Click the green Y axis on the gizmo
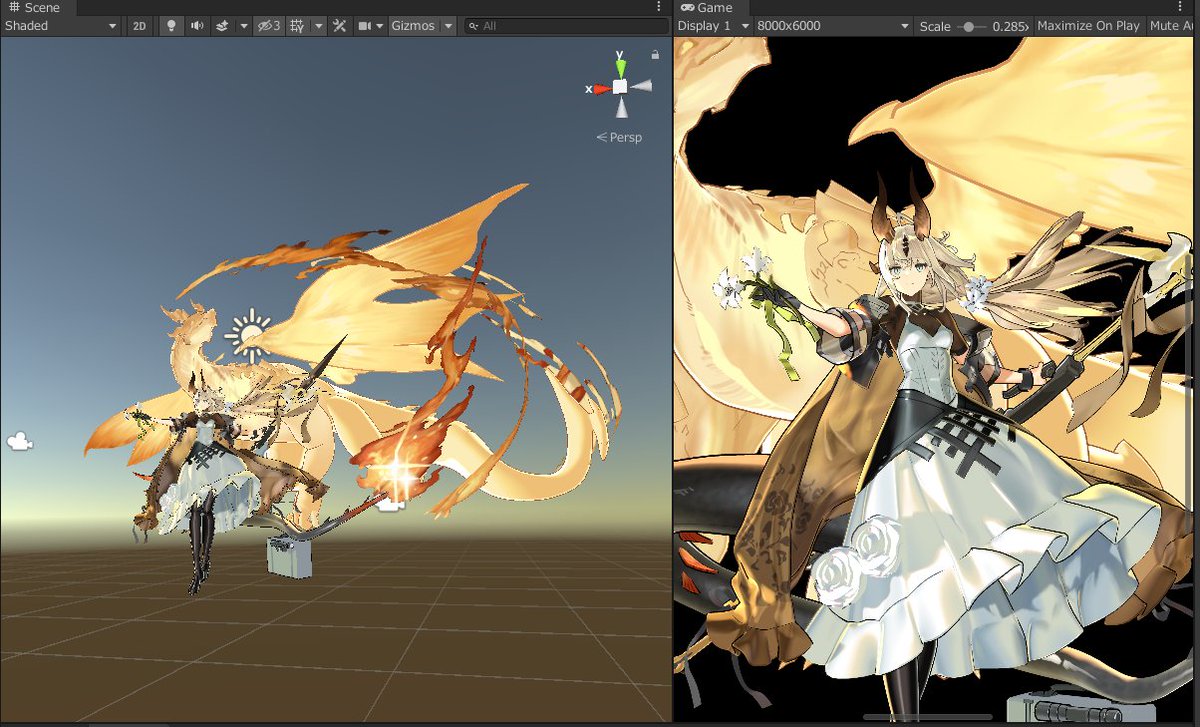The width and height of the screenshot is (1200, 727). [x=621, y=67]
